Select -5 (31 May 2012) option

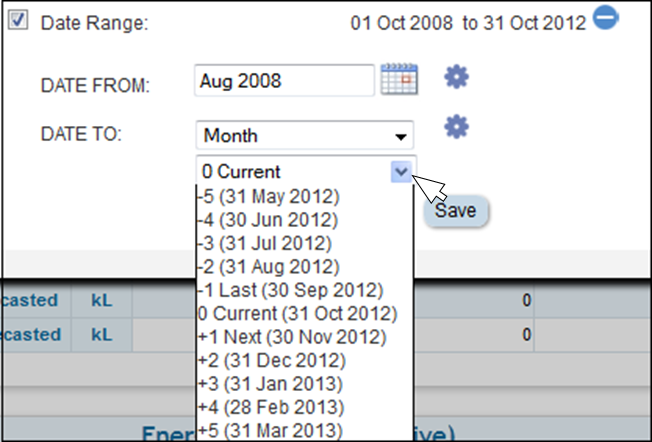point(268,194)
